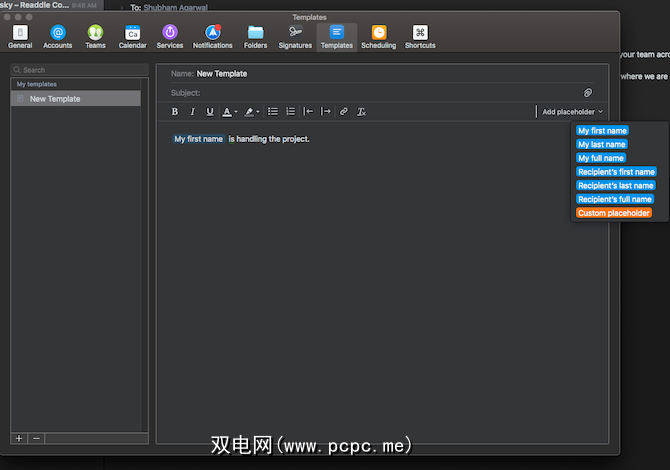Click the Bold formatting icon
The height and width of the screenshot is (470, 670).
(x=175, y=112)
